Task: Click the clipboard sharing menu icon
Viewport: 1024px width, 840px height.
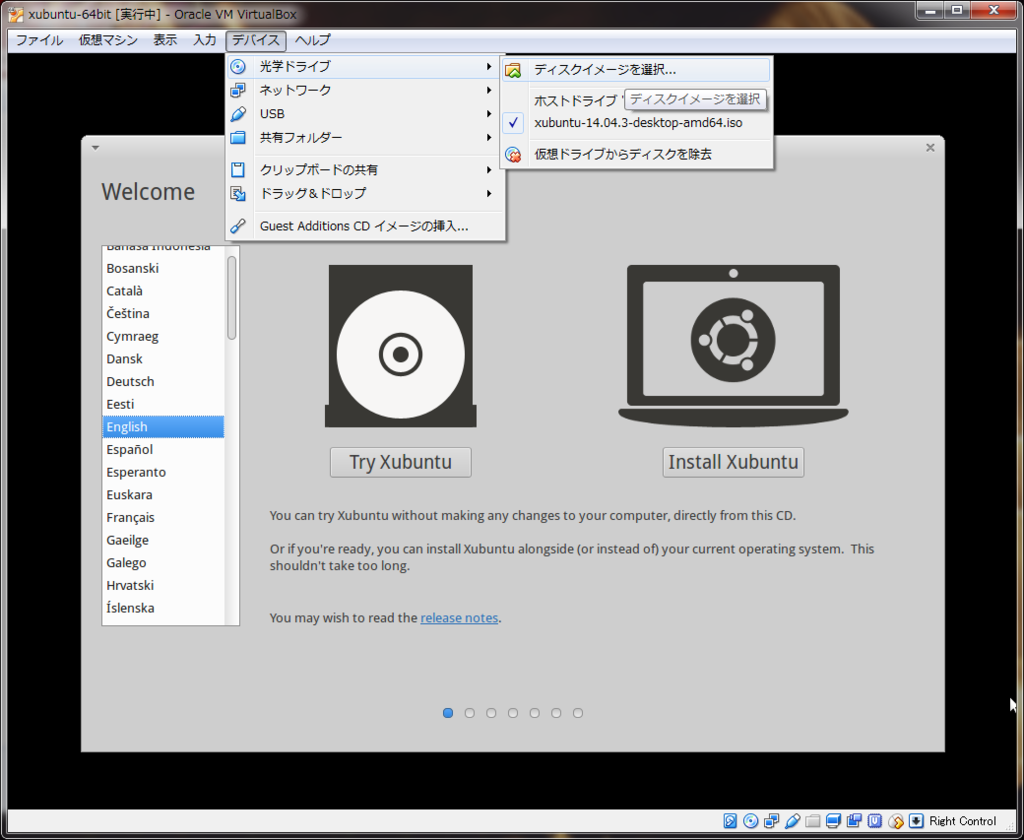Action: pos(238,170)
